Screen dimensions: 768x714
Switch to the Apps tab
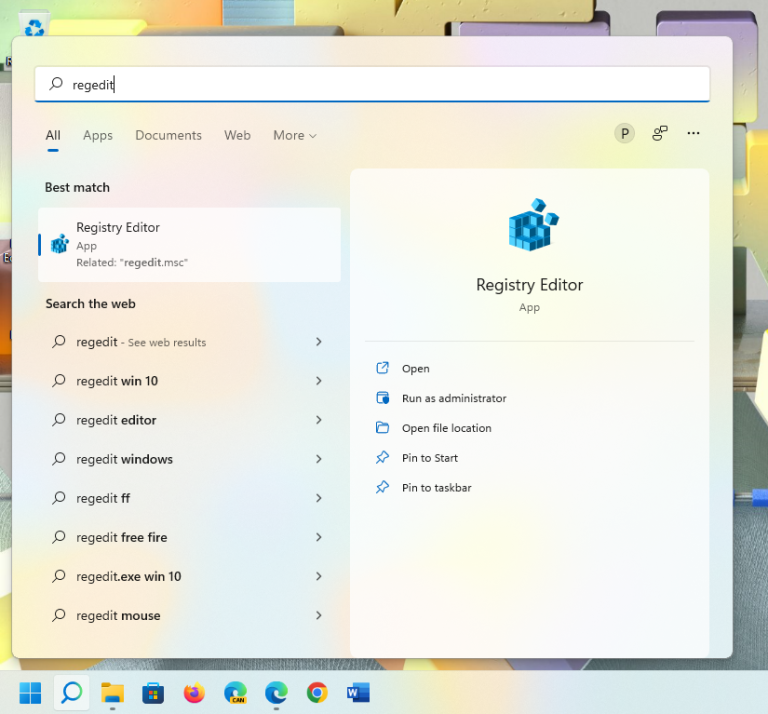pyautogui.click(x=98, y=135)
